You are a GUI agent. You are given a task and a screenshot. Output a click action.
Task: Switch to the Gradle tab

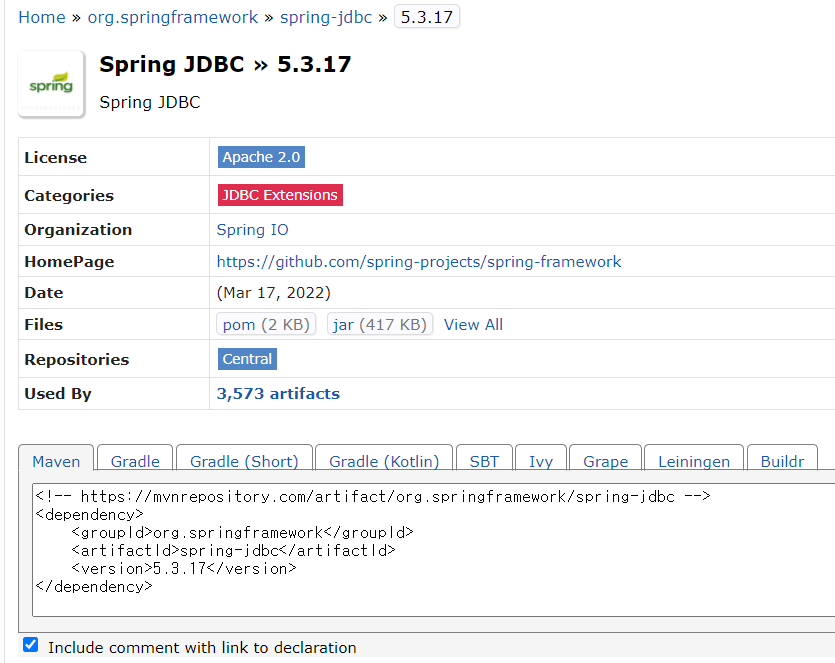click(134, 461)
